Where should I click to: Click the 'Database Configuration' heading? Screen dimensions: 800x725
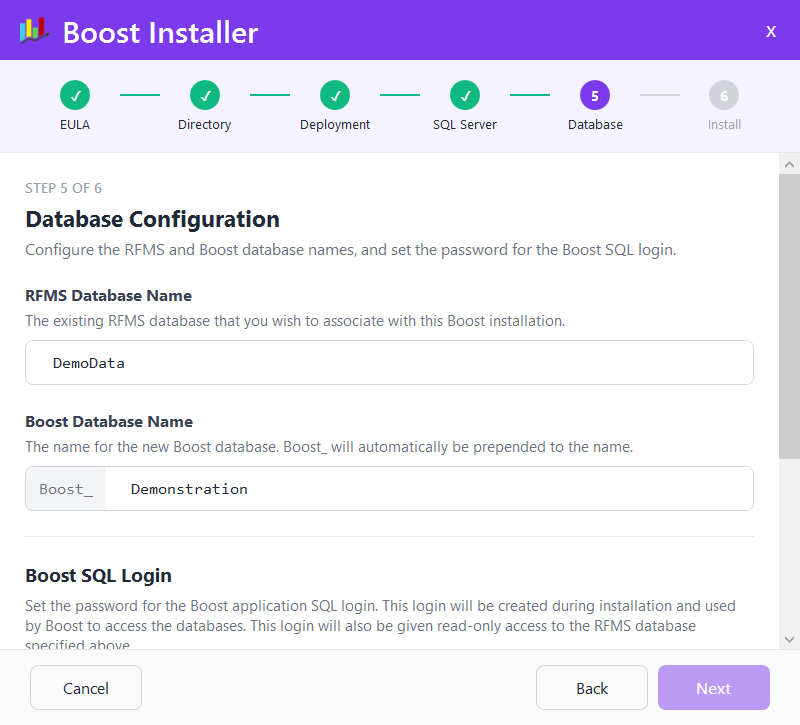pos(153,219)
